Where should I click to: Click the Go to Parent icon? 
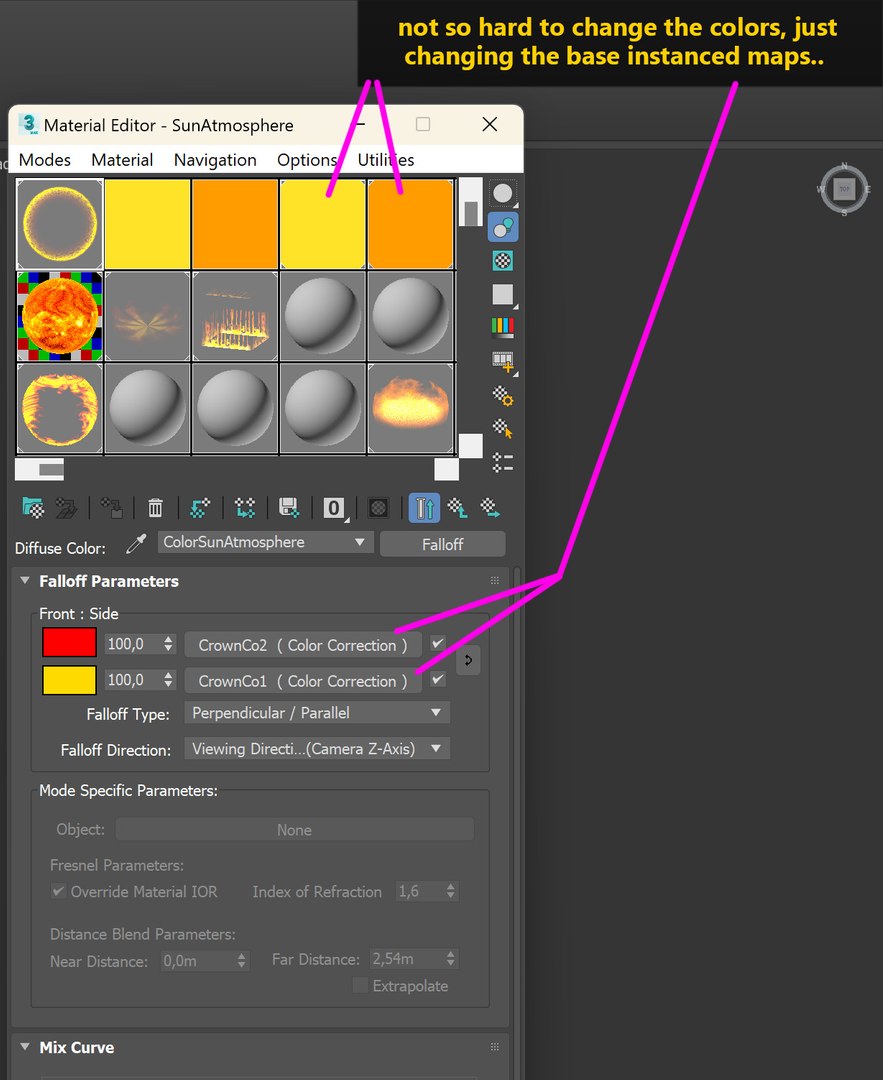457,508
